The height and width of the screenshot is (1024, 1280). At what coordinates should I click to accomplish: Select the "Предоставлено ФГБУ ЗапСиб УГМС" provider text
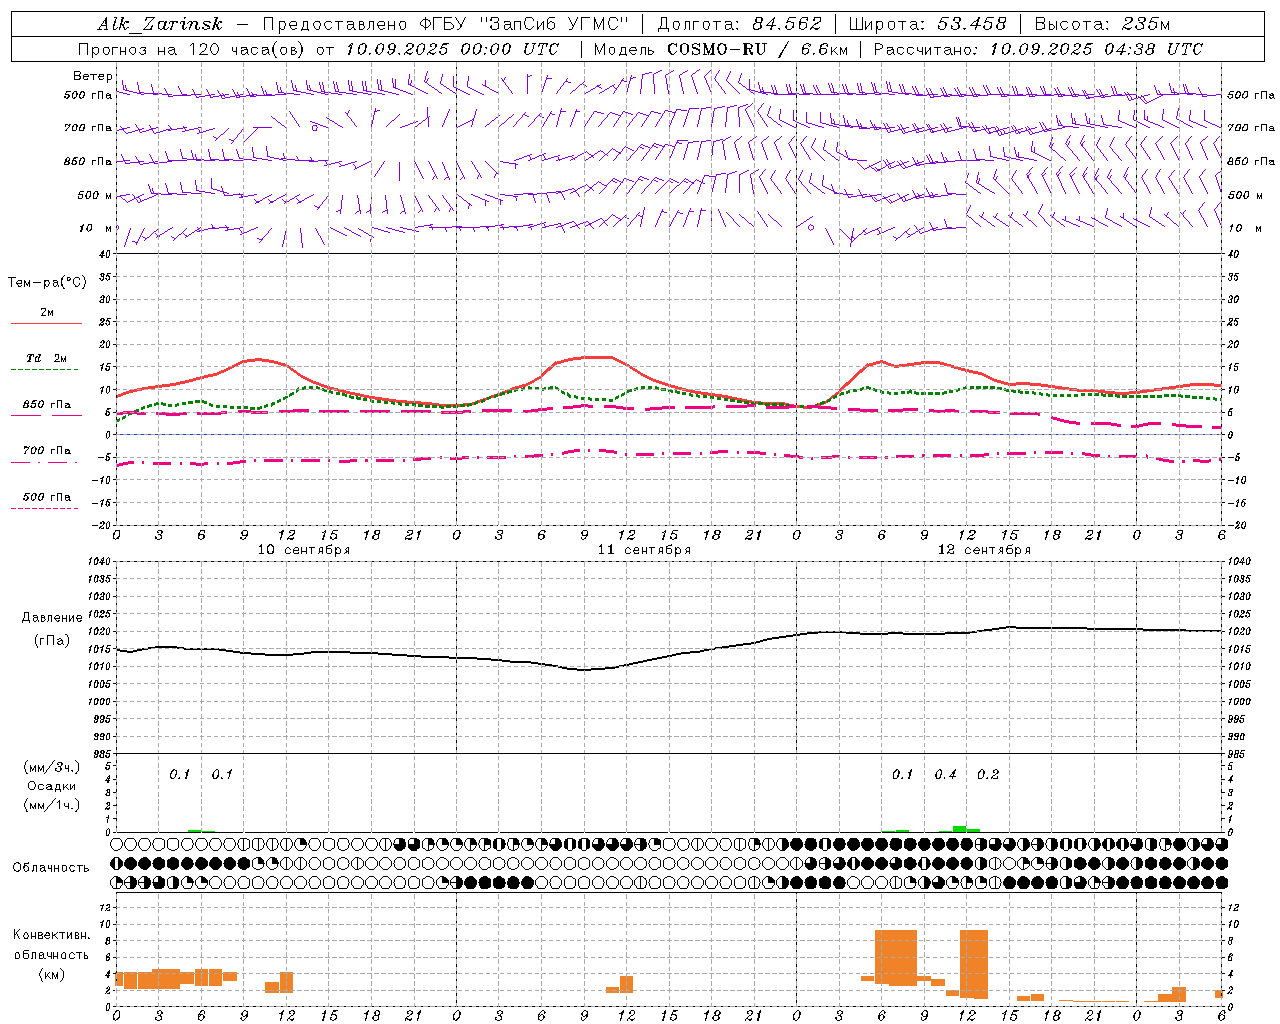pyautogui.click(x=446, y=24)
